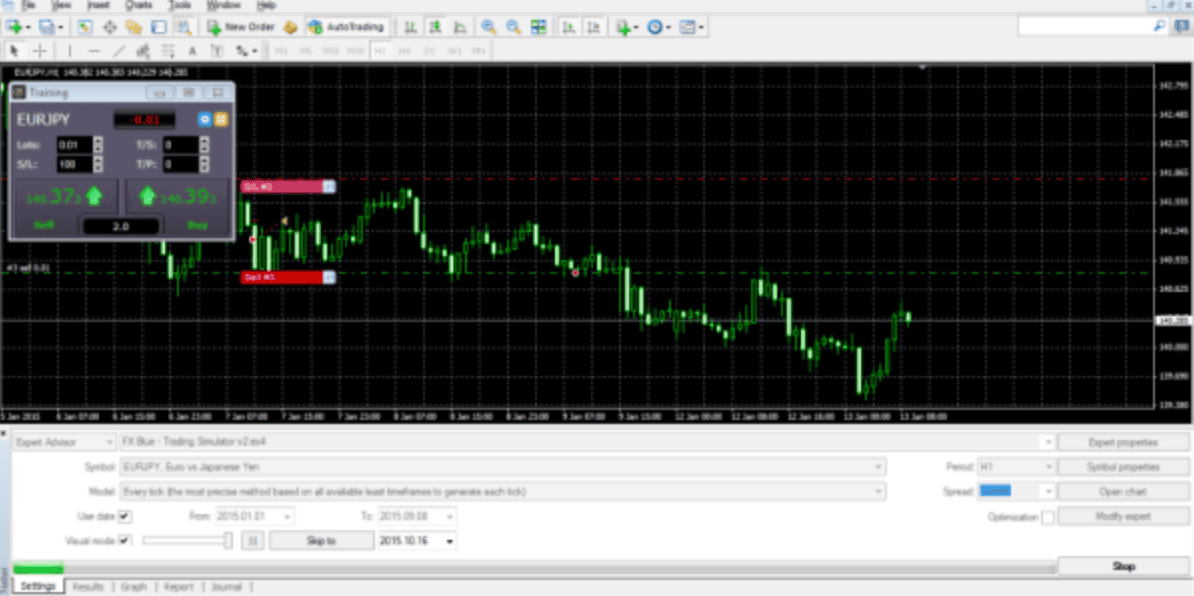Image resolution: width=1194 pixels, height=596 pixels.
Task: Click the zoom in magnifier icon
Action: [x=488, y=27]
